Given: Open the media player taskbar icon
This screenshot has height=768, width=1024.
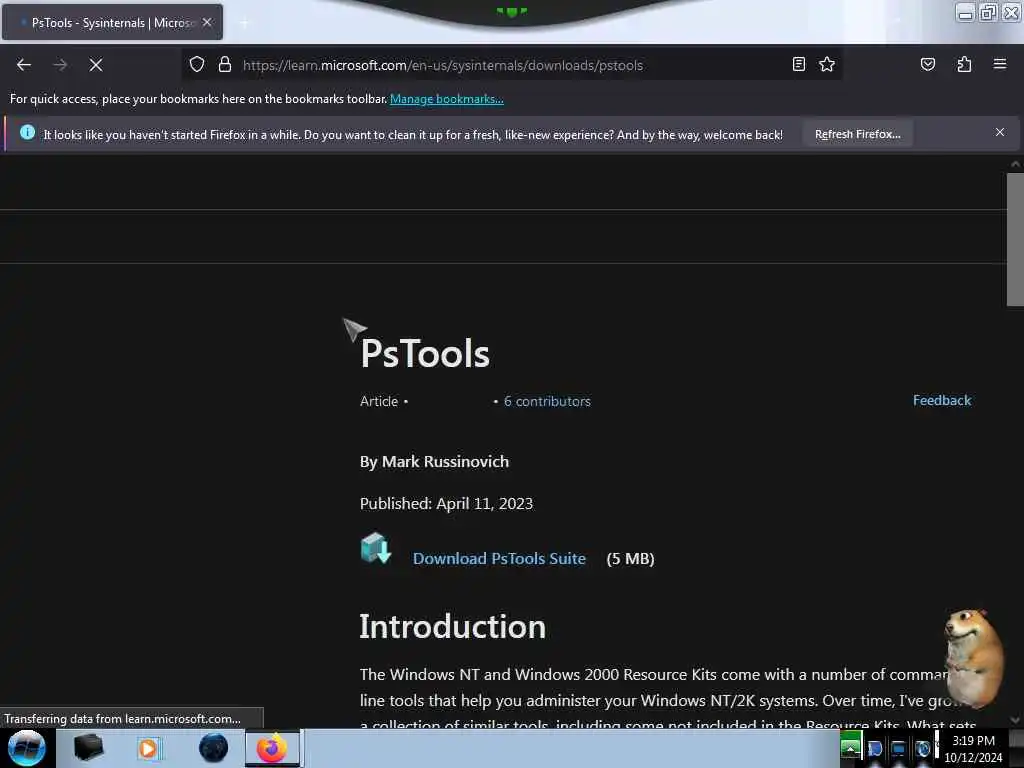Looking at the screenshot, I should click(x=148, y=748).
